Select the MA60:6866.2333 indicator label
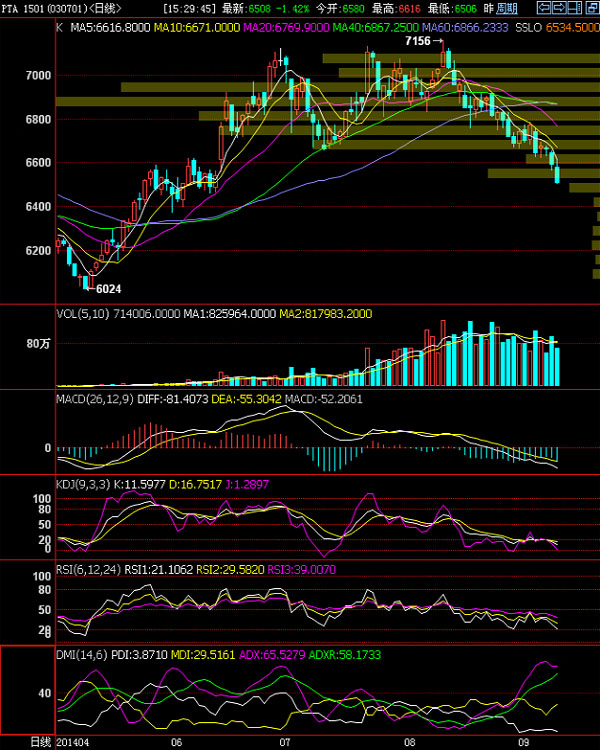 tap(465, 28)
